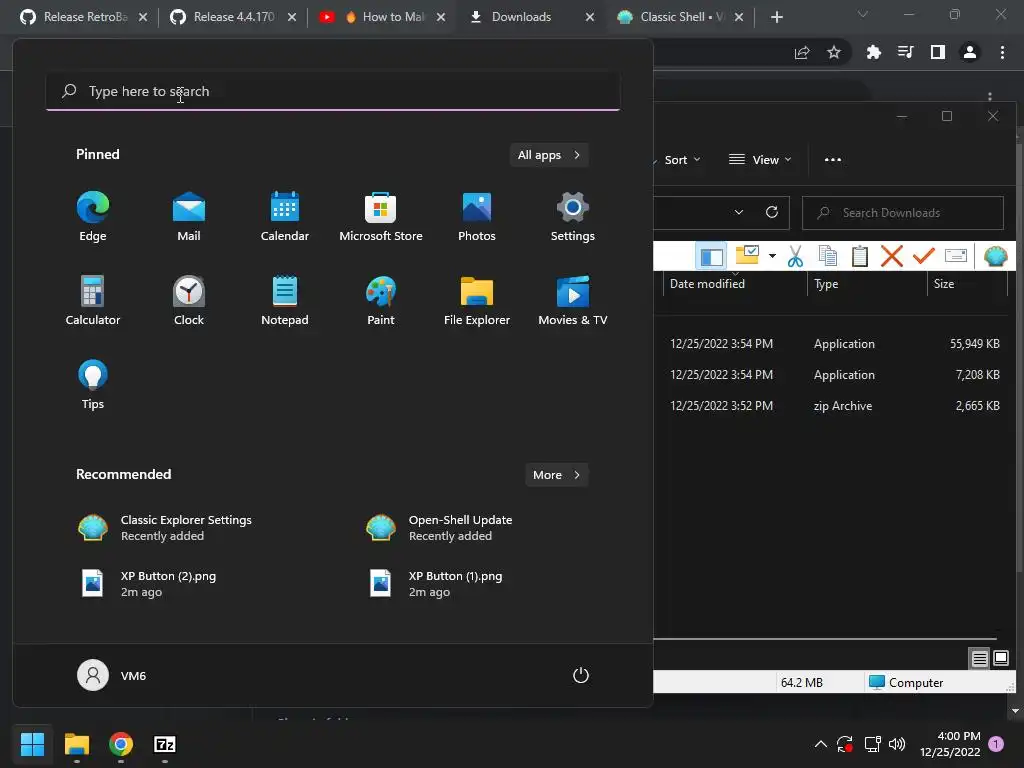Image resolution: width=1024 pixels, height=768 pixels.
Task: Open Explorer See more ellipsis menu
Action: point(833,160)
